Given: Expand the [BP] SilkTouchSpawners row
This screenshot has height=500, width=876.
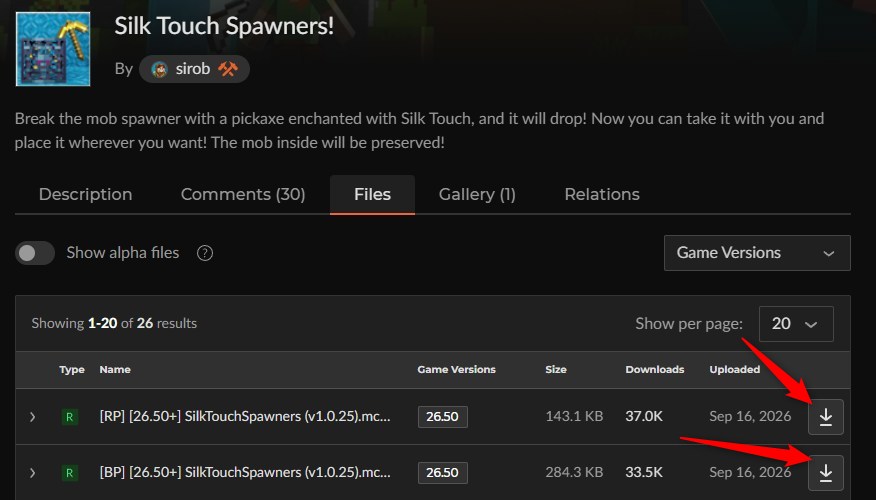Looking at the screenshot, I should (x=32, y=473).
